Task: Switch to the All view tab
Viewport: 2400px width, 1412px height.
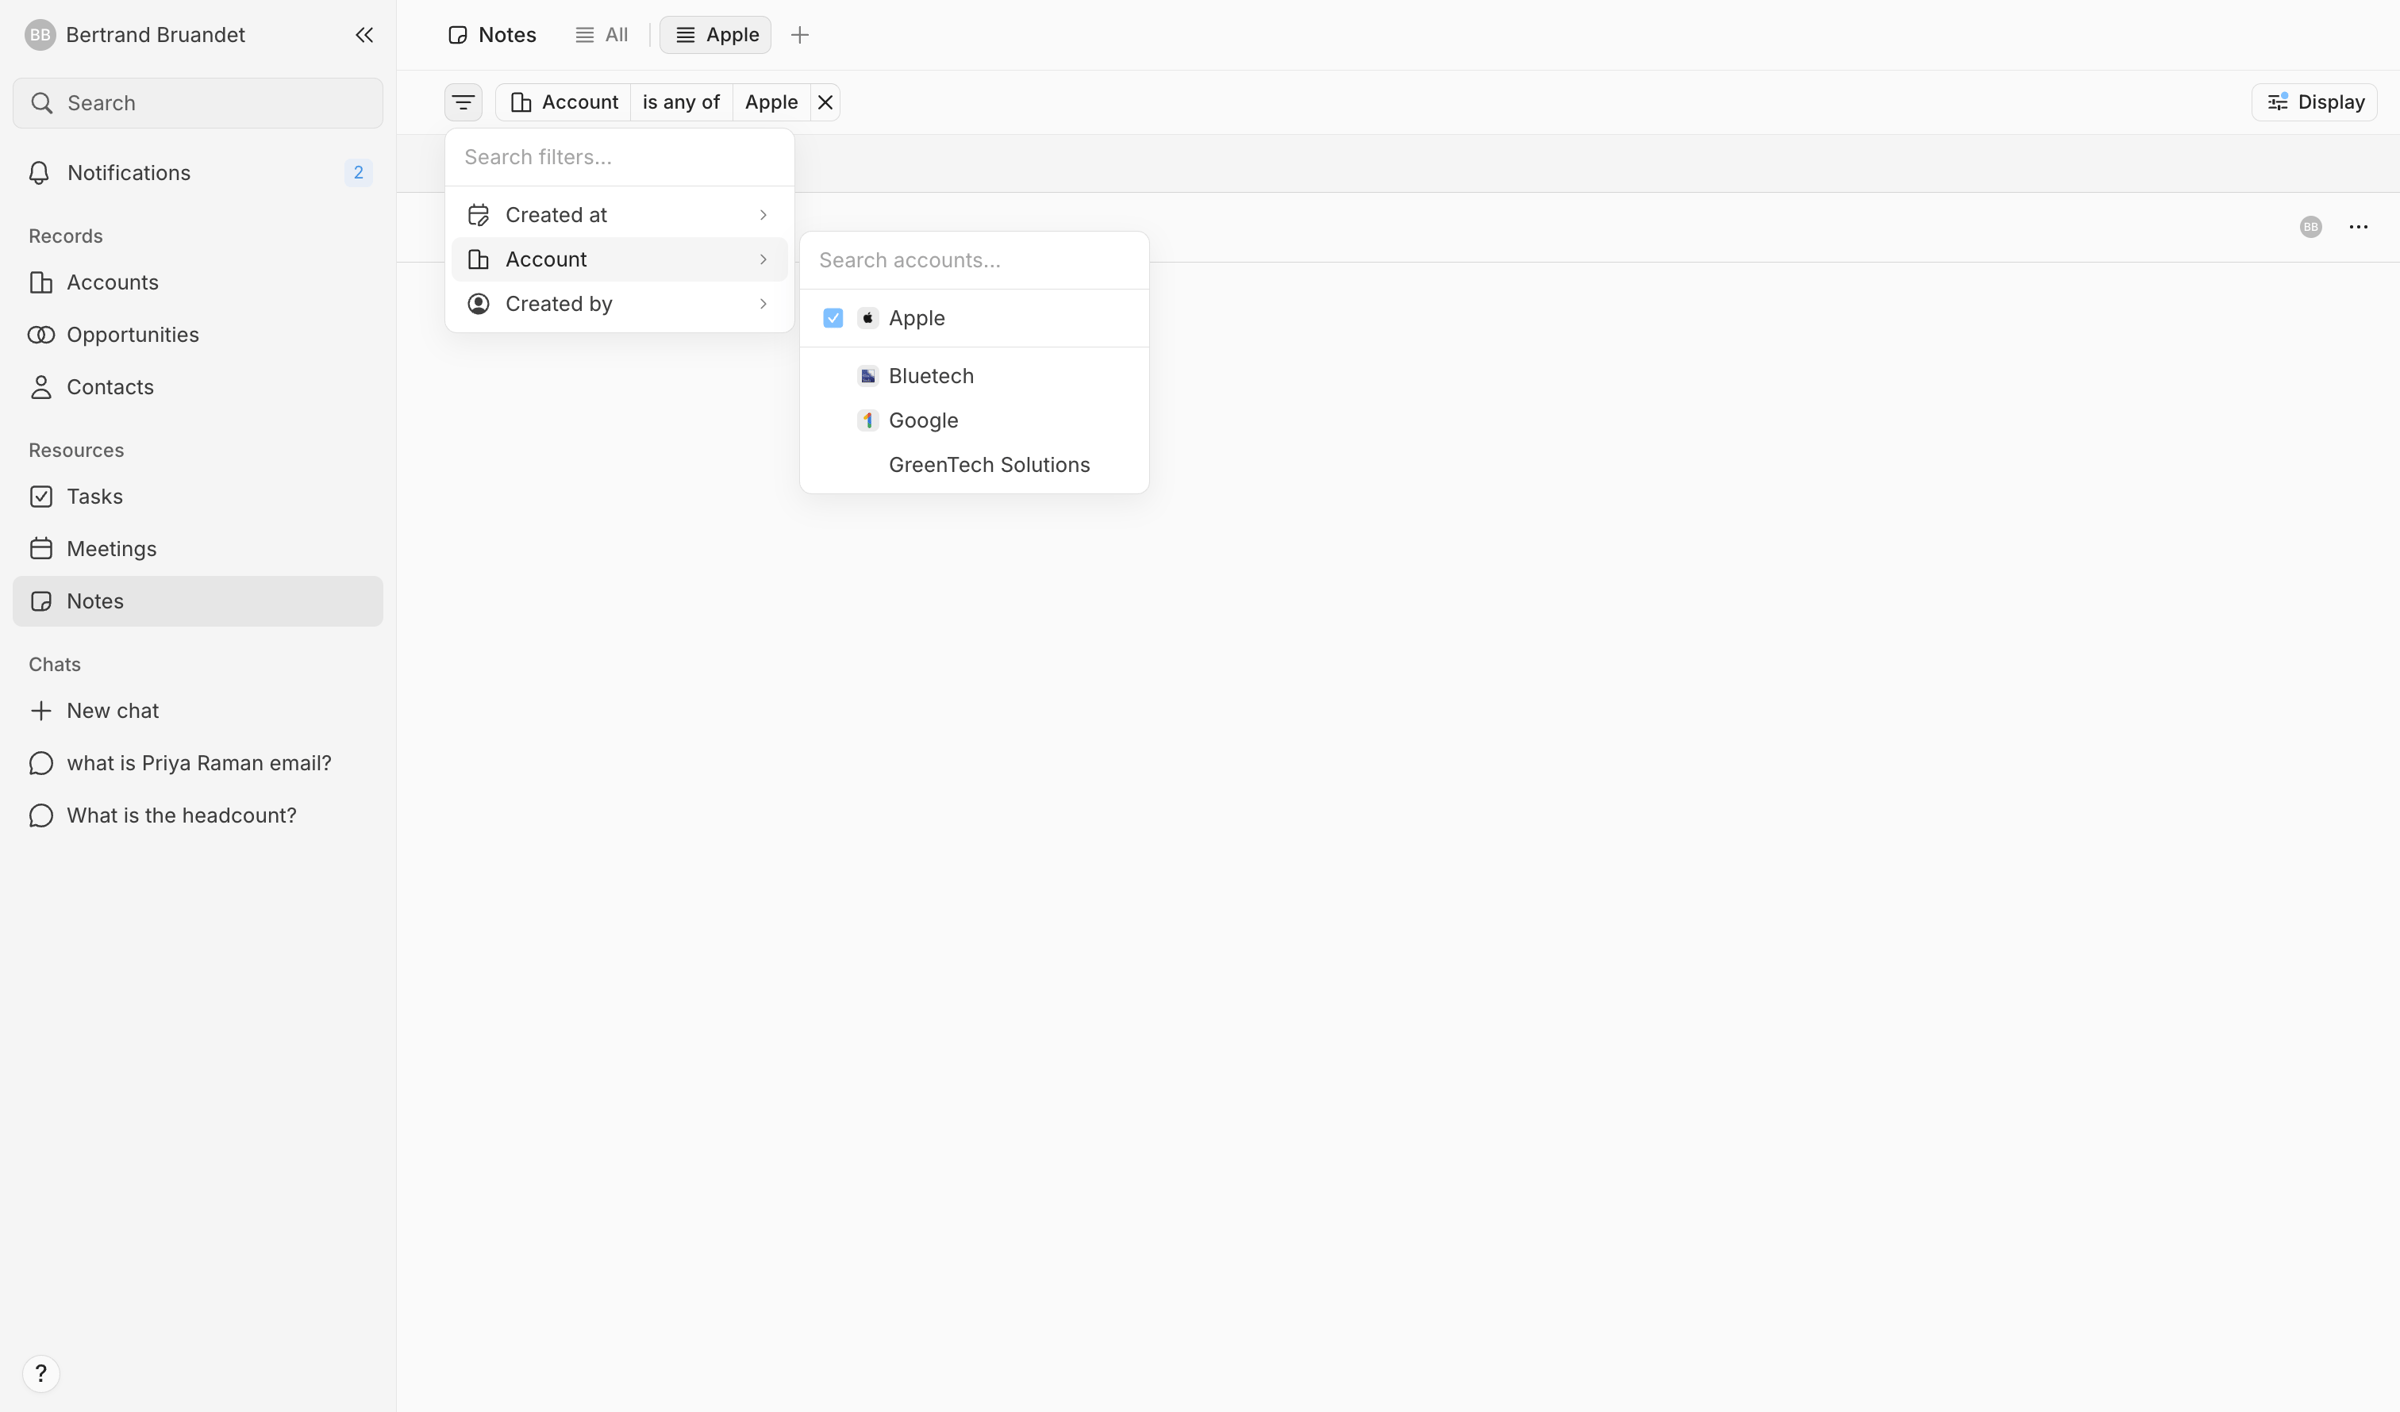Action: [602, 35]
